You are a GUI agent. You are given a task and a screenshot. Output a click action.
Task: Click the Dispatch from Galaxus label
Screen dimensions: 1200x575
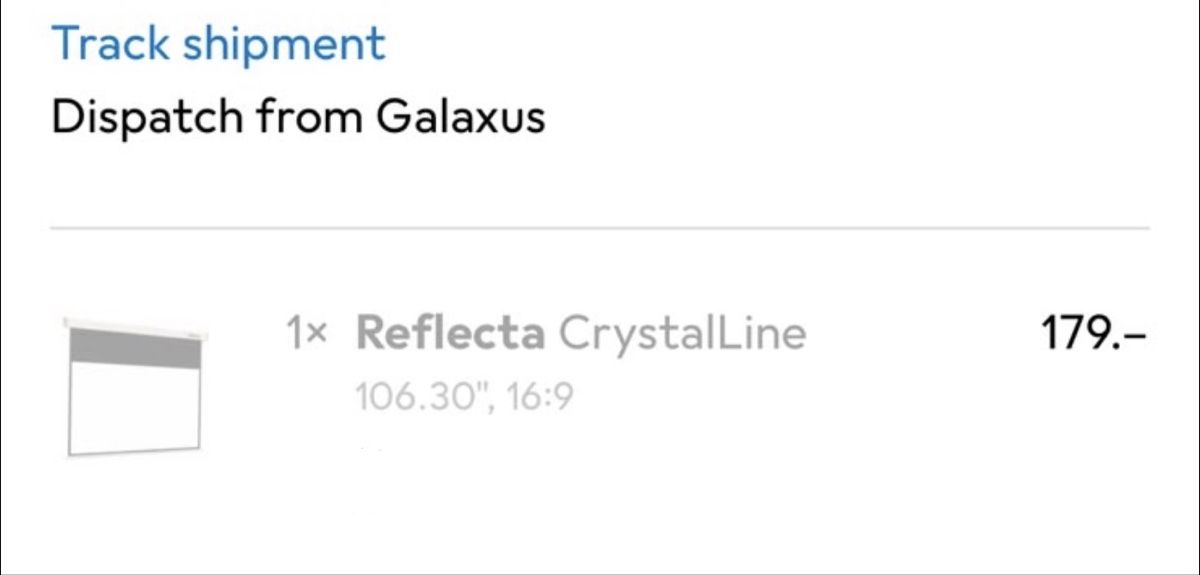point(298,118)
